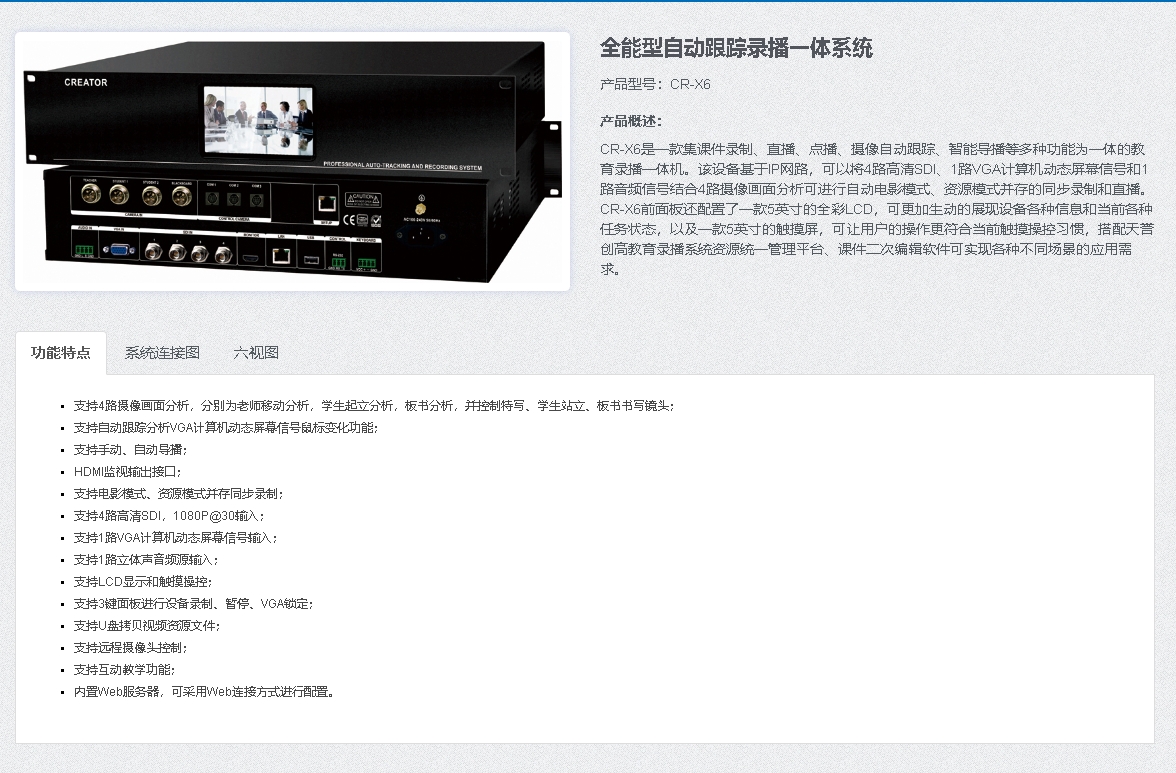Open the 六视图 tab
Screen dimensions: 1176x773
[x=256, y=352]
